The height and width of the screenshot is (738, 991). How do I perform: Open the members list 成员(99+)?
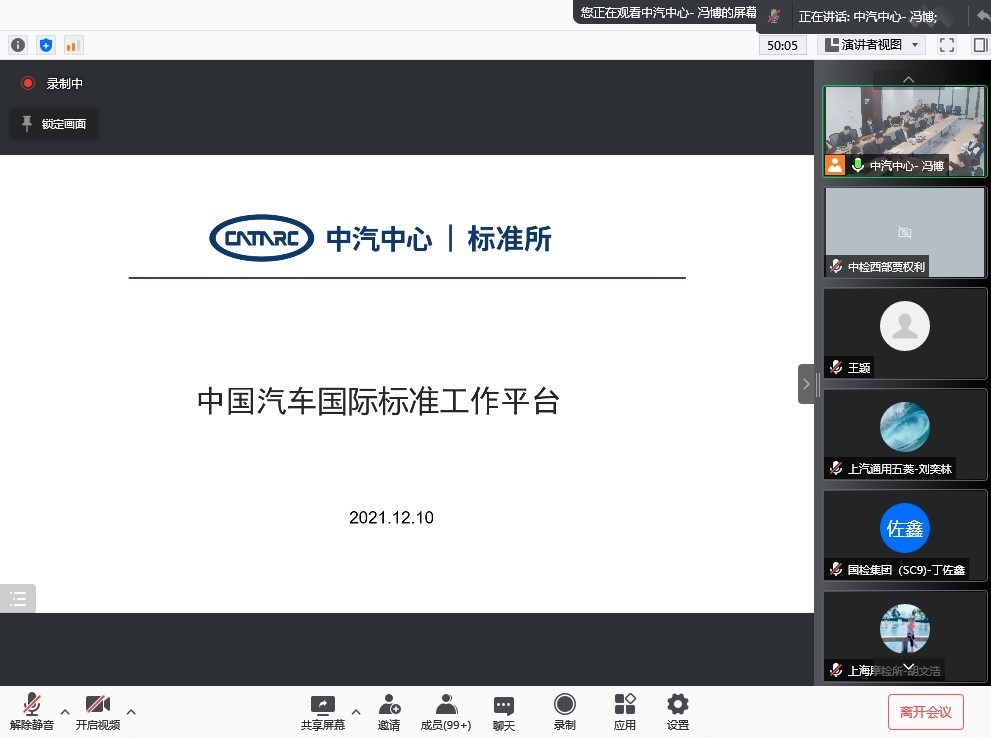tap(446, 711)
